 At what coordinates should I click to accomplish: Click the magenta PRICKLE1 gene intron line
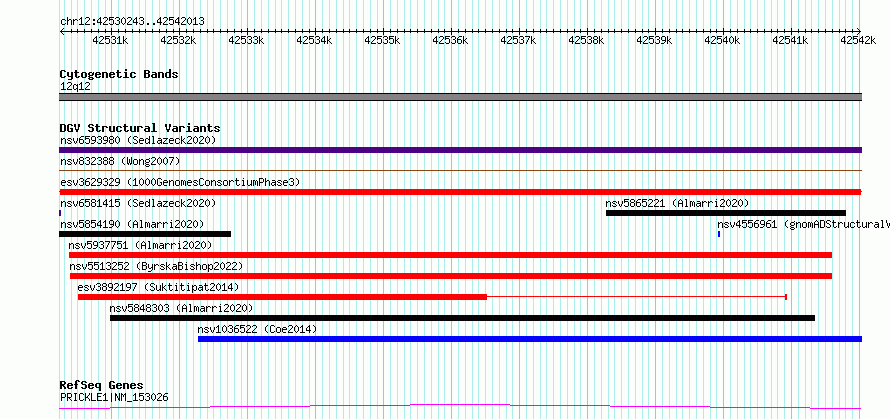(x=460, y=406)
